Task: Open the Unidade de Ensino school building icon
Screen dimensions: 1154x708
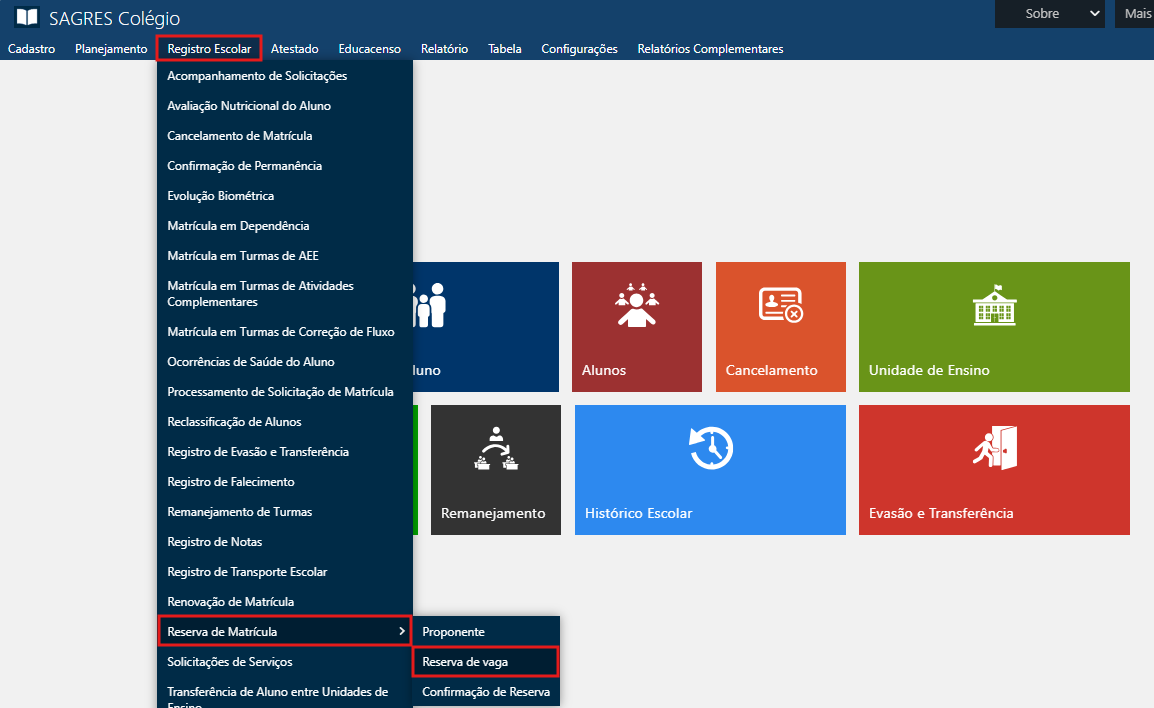Action: tap(994, 305)
